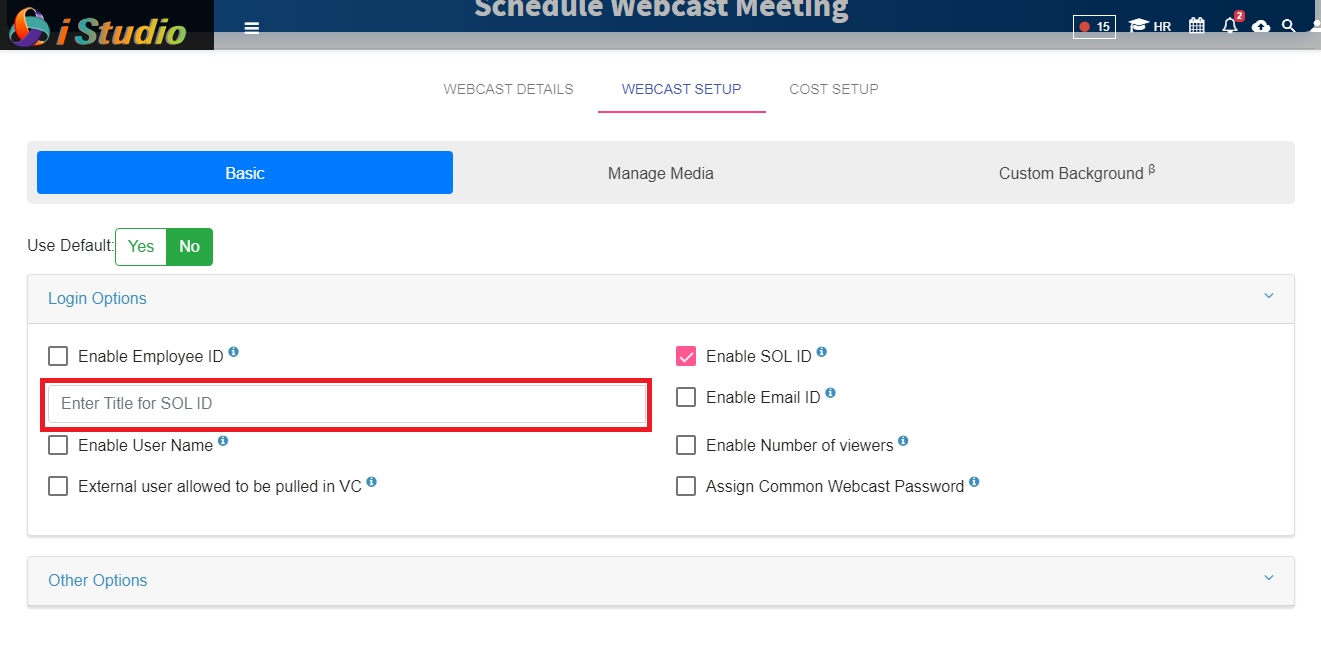Click the cloud upload icon
The height and width of the screenshot is (647, 1321).
1261,26
